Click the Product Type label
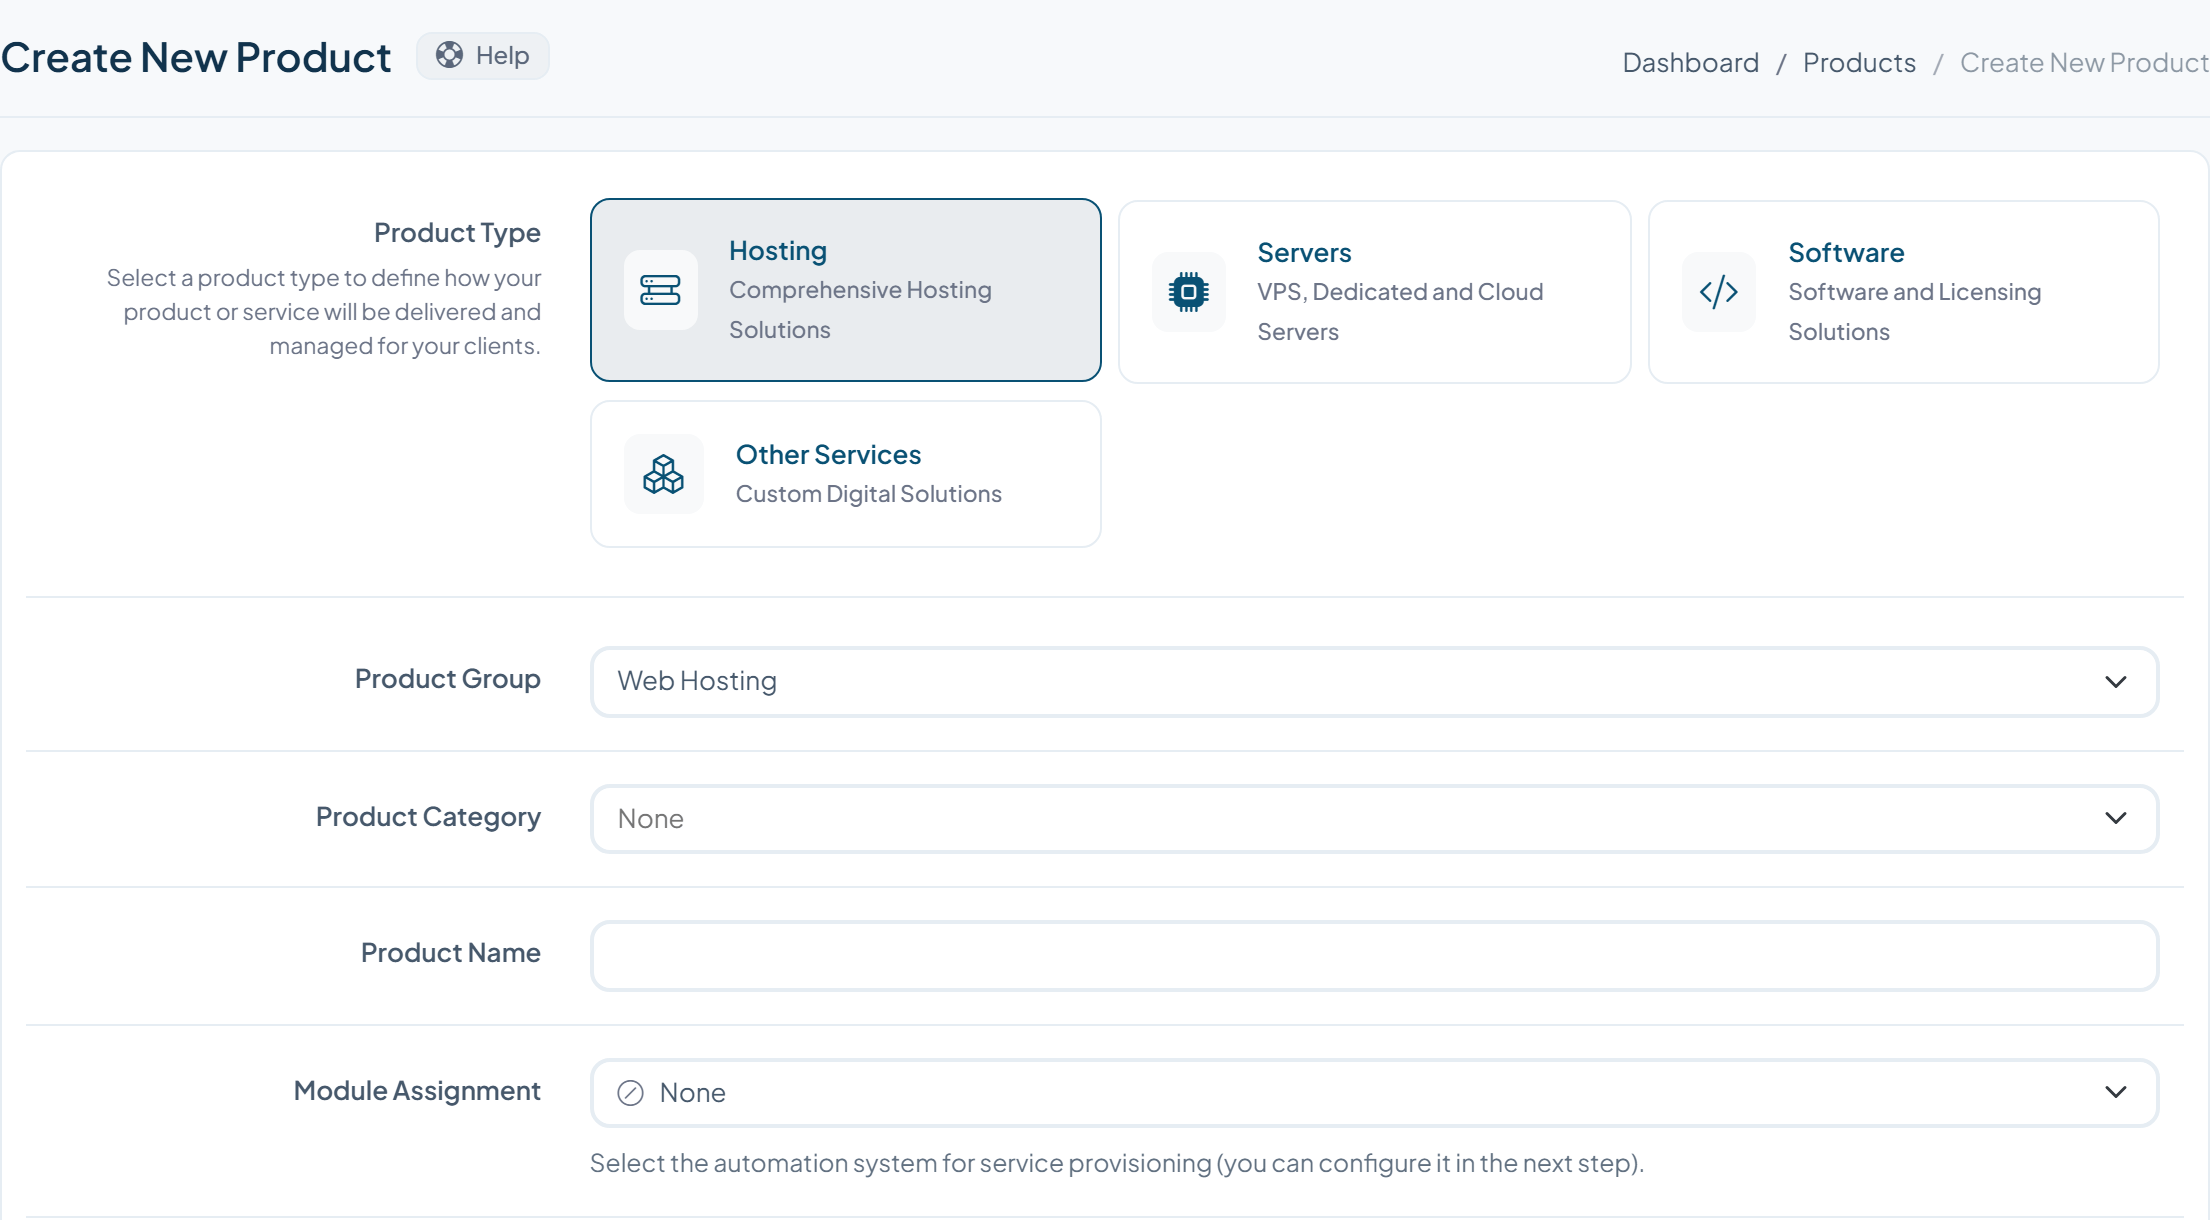This screenshot has height=1220, width=2210. click(457, 233)
